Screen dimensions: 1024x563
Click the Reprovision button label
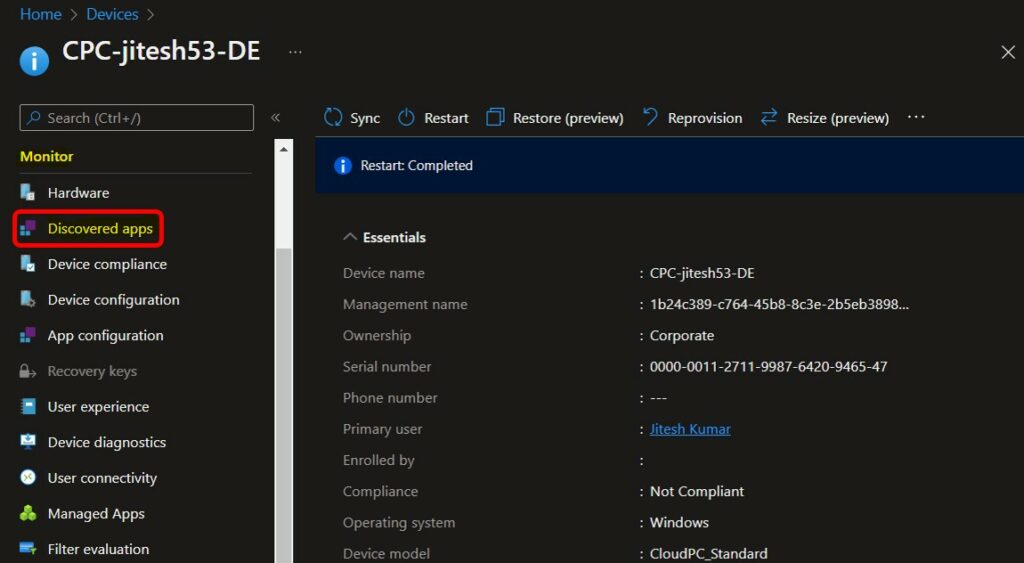[705, 118]
